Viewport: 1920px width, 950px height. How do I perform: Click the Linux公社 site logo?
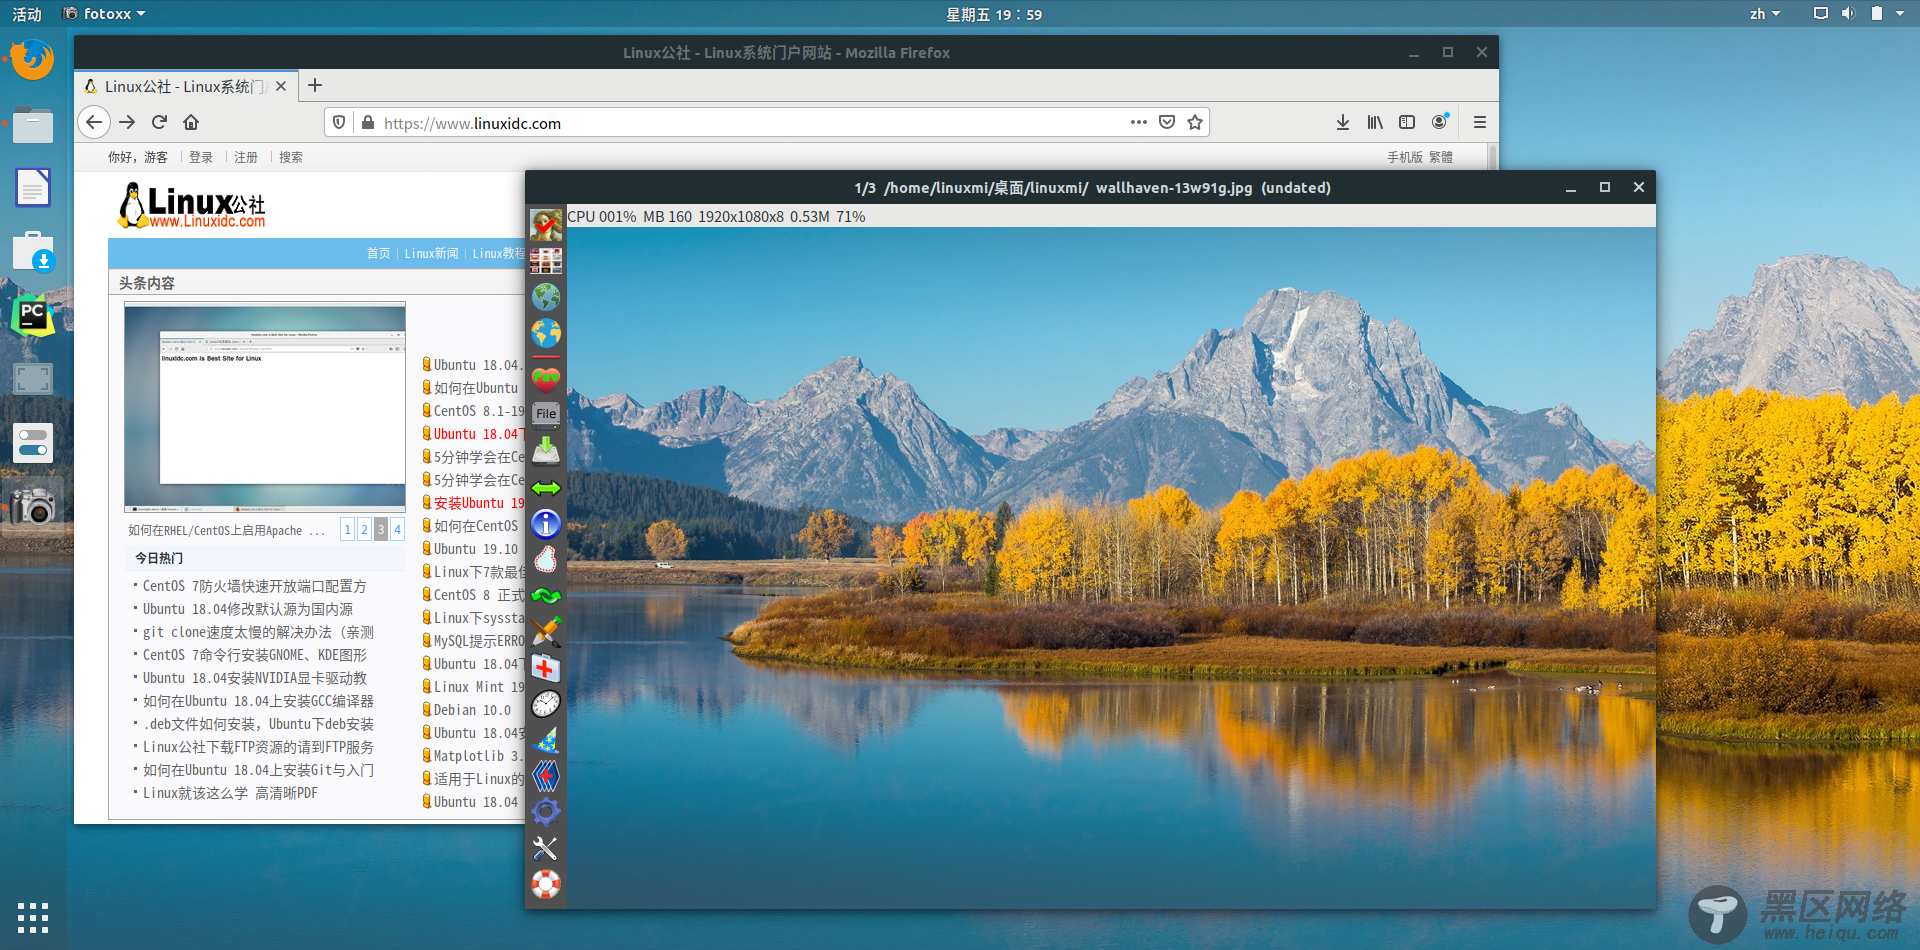192,206
